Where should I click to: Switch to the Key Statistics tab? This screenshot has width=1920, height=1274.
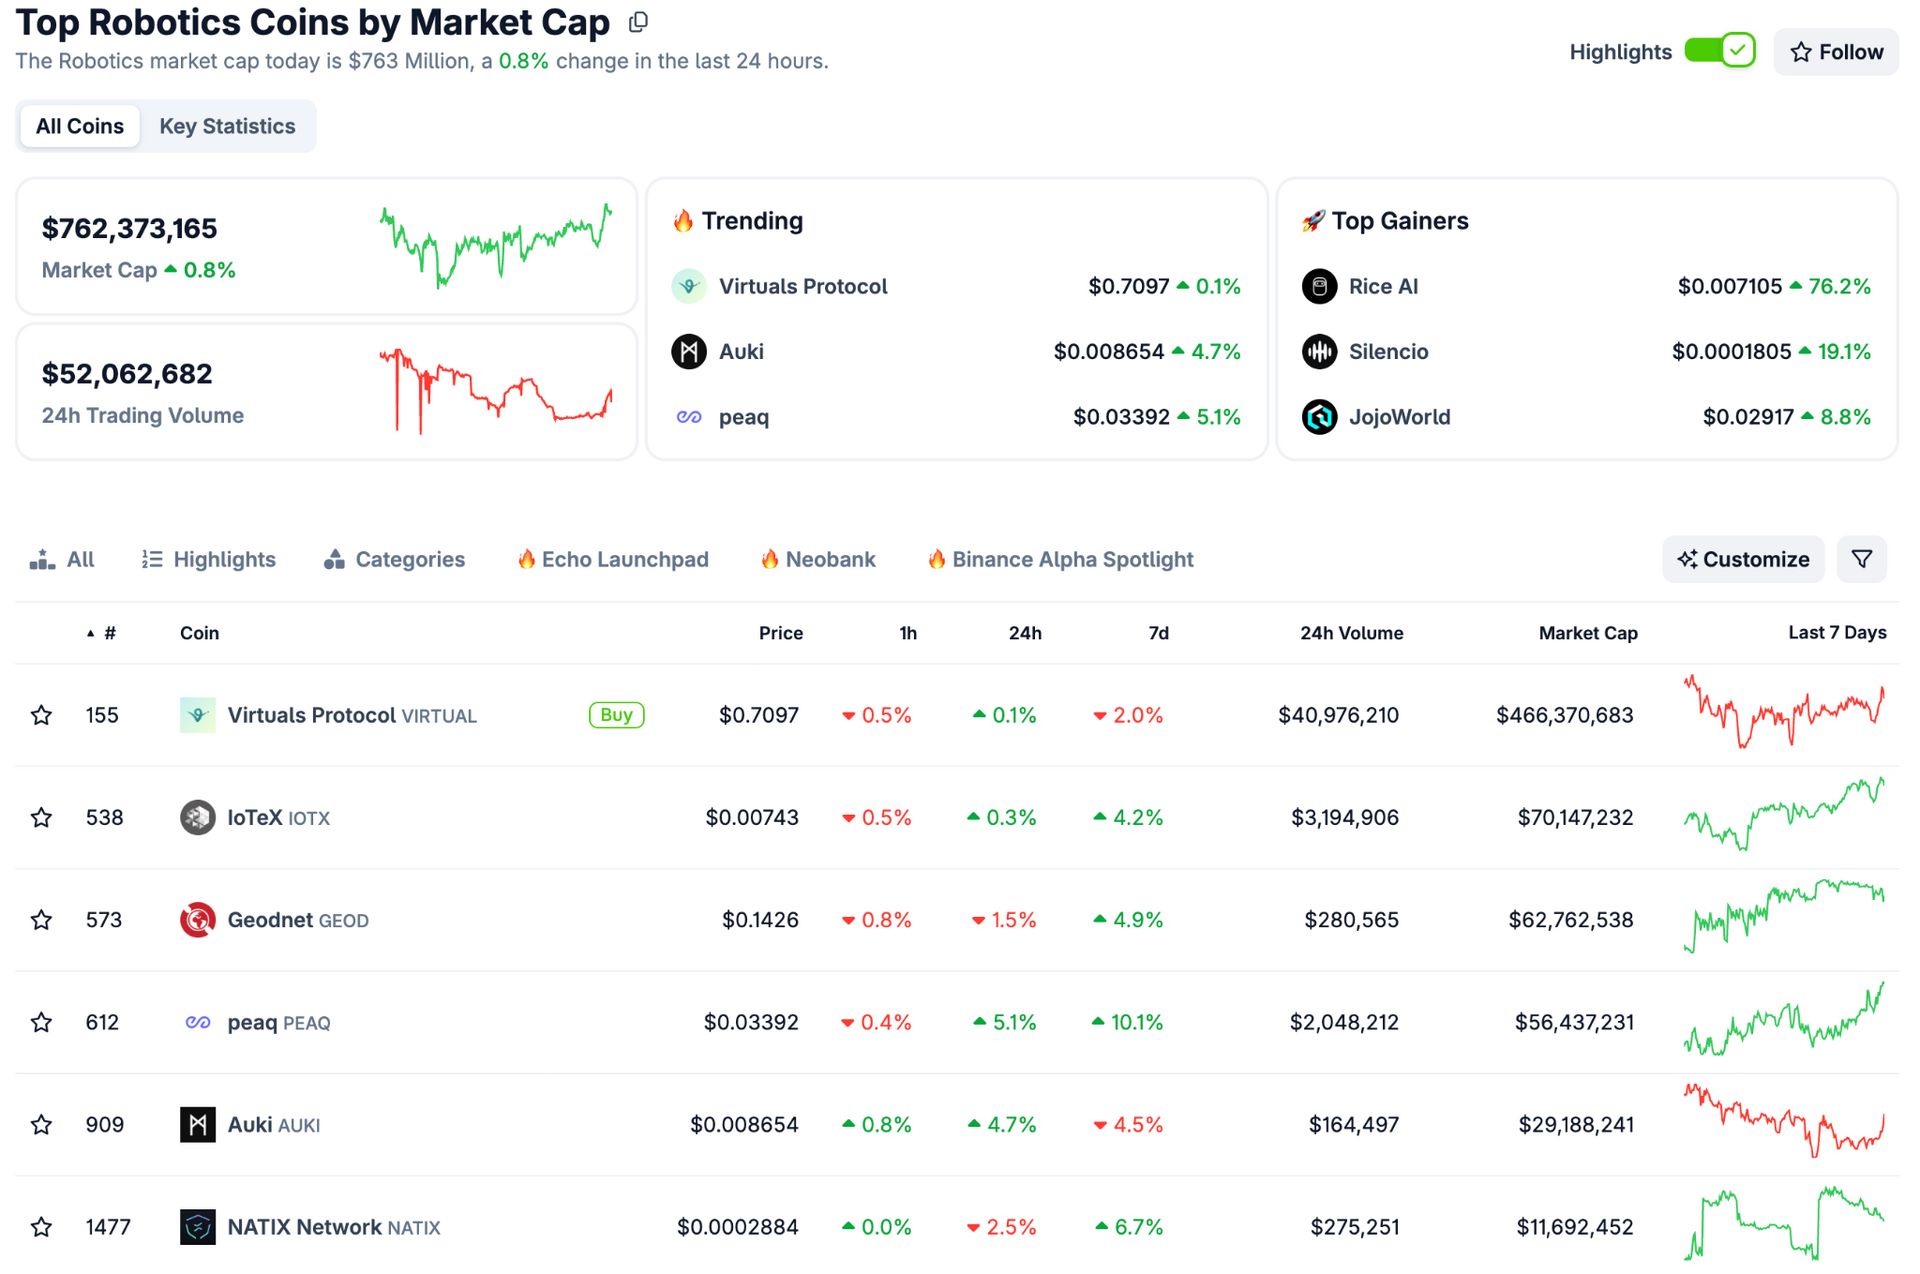pos(227,126)
